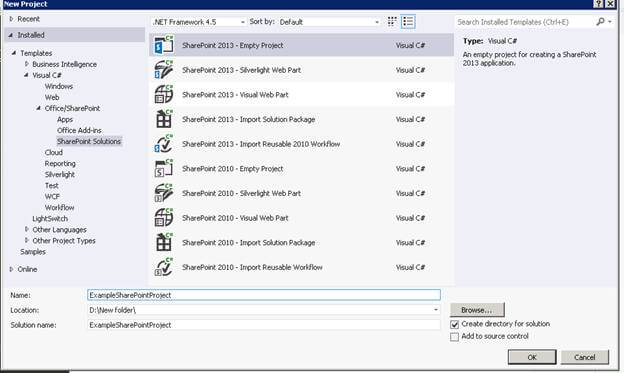The width and height of the screenshot is (624, 373).
Task: Select SharePoint 2013 Empty Project template icon
Action: (x=164, y=45)
